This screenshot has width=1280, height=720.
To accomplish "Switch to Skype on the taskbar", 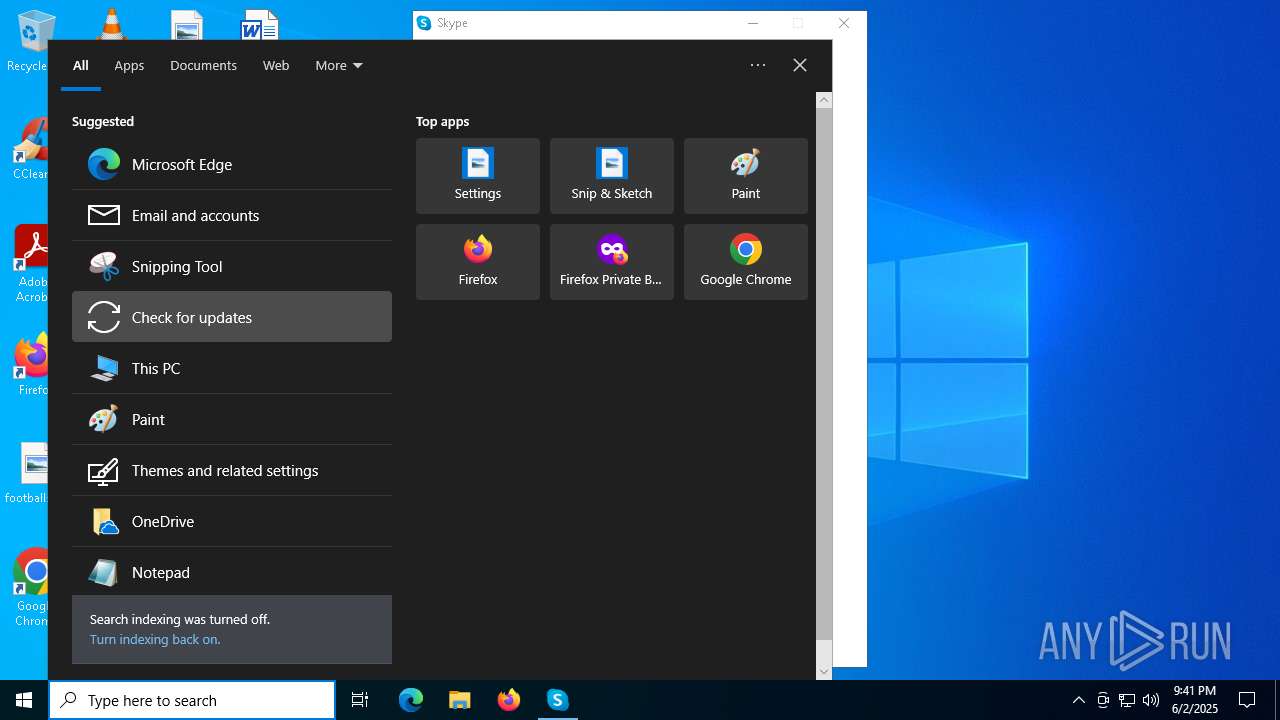I will click(x=558, y=700).
